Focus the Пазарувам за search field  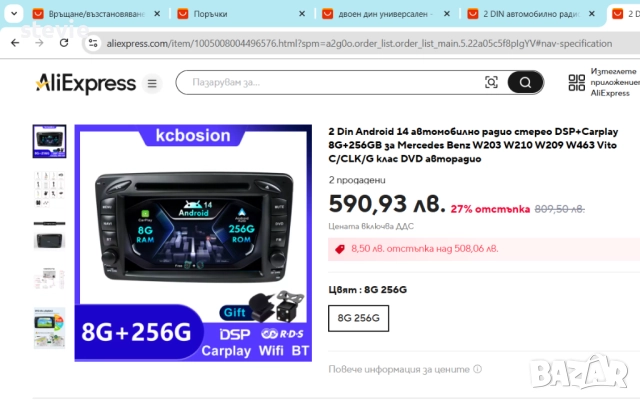(335, 82)
